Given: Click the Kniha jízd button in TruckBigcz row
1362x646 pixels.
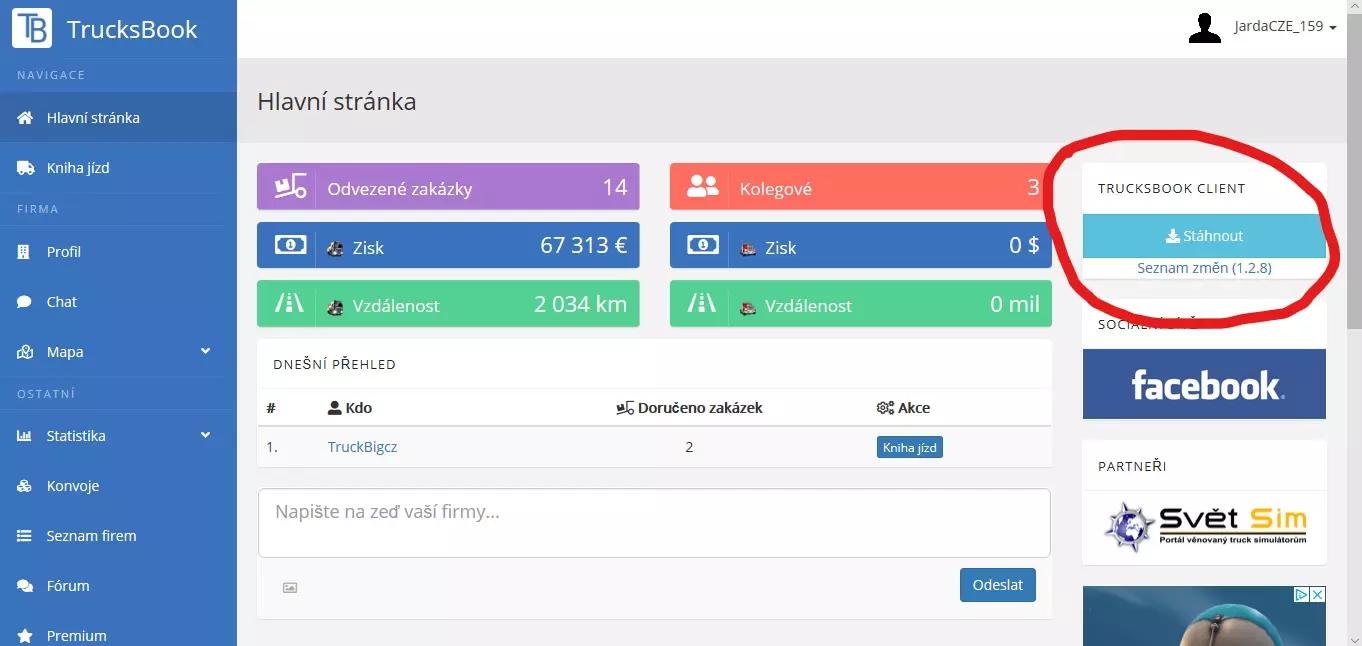Looking at the screenshot, I should click(x=910, y=447).
